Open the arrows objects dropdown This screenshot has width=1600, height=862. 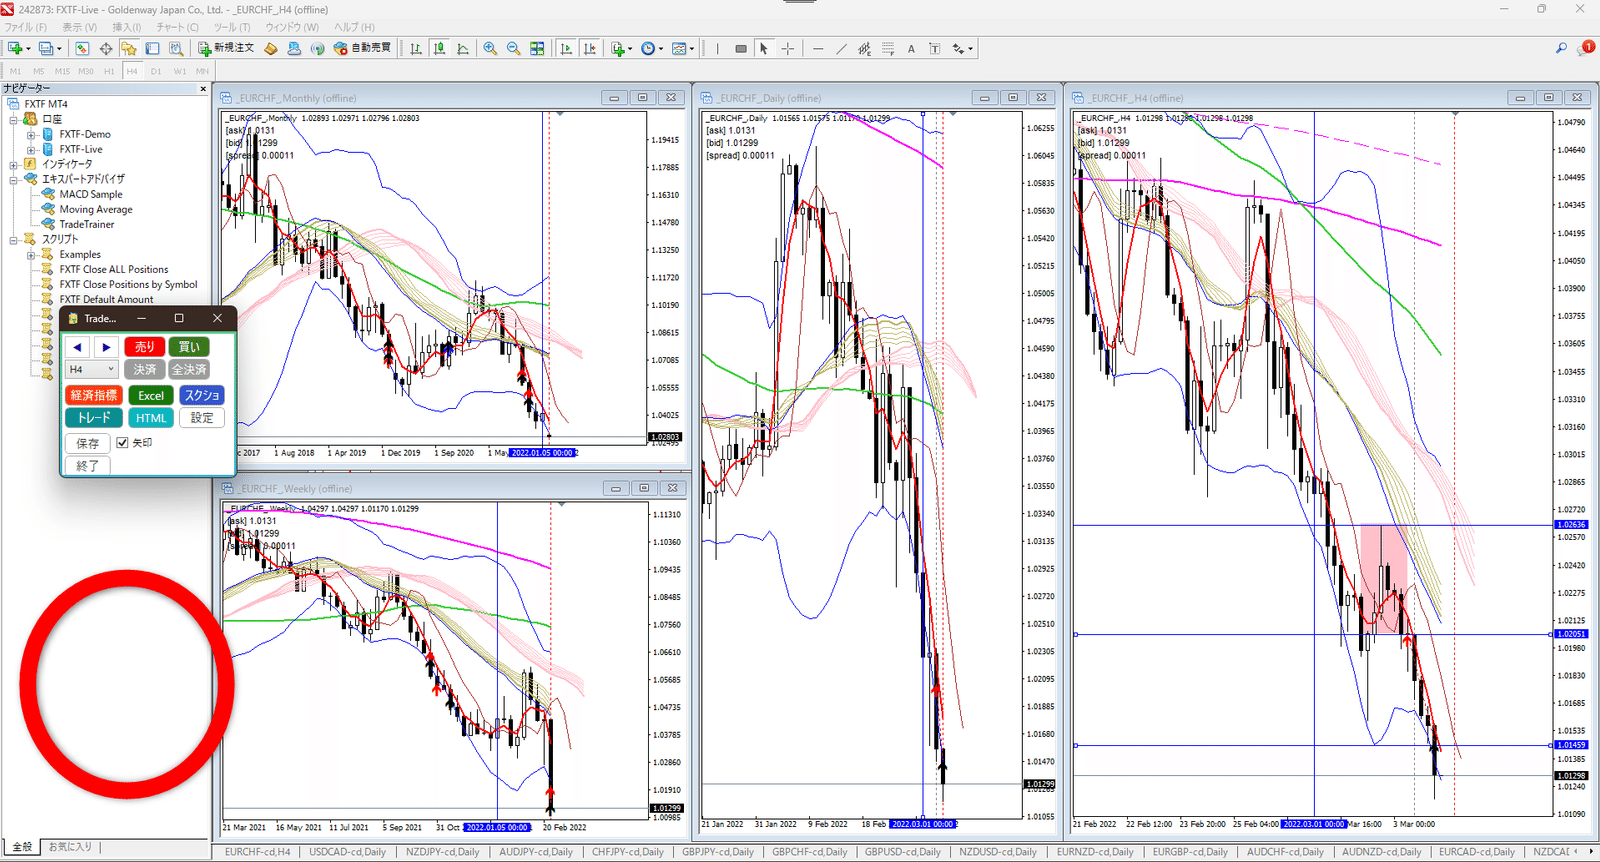click(962, 48)
